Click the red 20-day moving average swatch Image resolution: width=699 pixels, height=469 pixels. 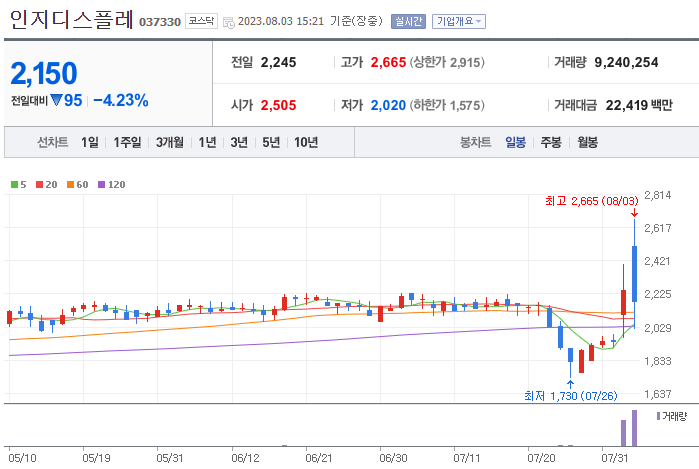40,185
